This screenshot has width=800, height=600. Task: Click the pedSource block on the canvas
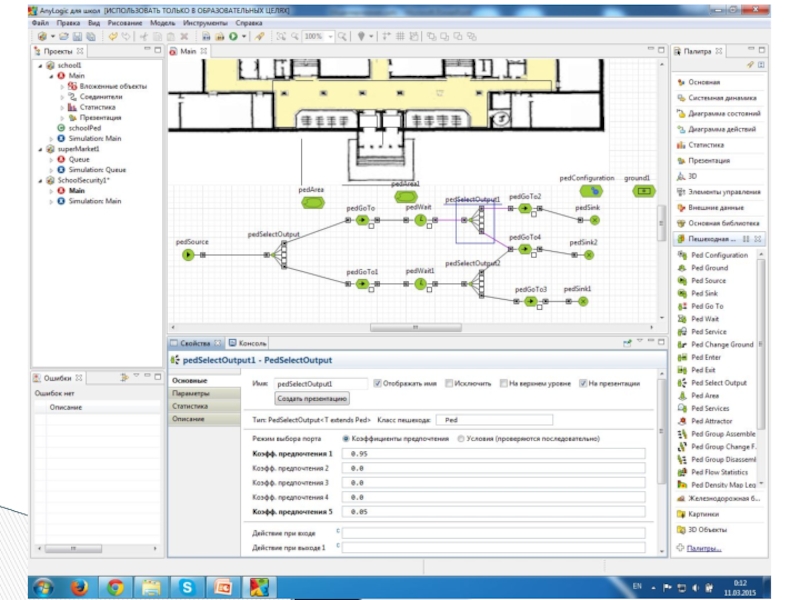pos(187,255)
